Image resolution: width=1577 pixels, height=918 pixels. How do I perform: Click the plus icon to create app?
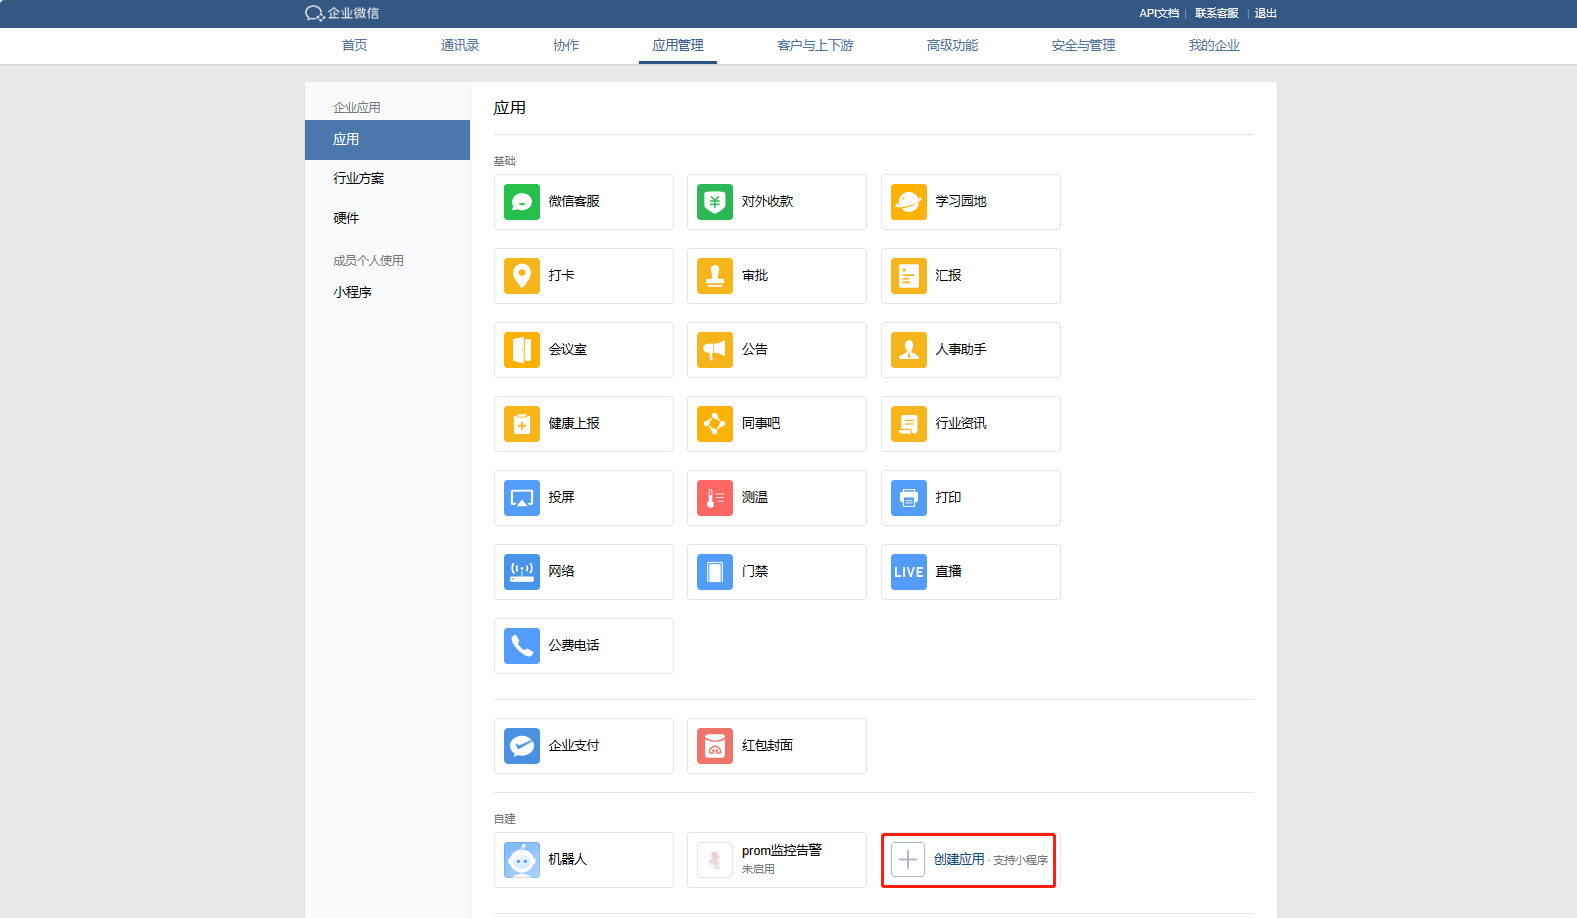pyautogui.click(x=908, y=860)
